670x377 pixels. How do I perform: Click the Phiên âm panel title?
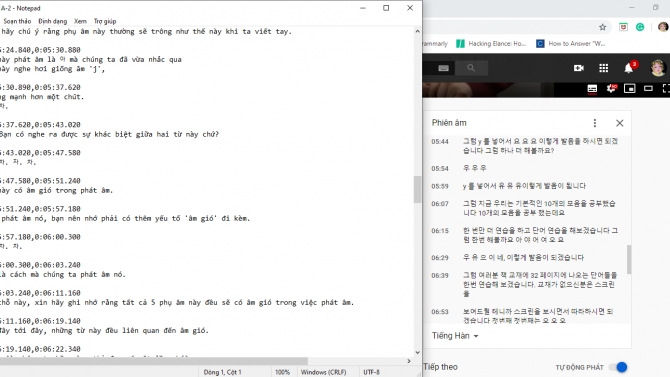pyautogui.click(x=449, y=123)
